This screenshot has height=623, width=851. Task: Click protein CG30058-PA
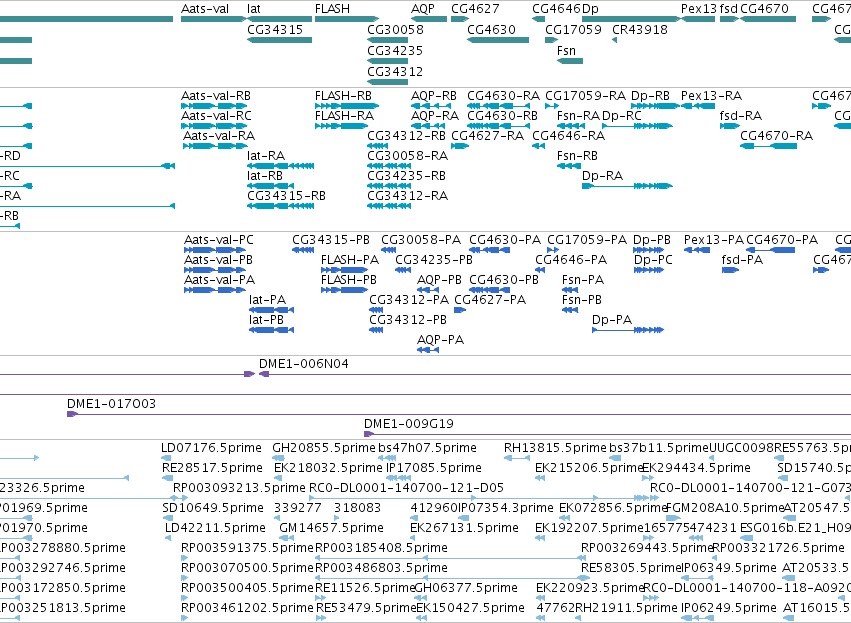point(421,240)
